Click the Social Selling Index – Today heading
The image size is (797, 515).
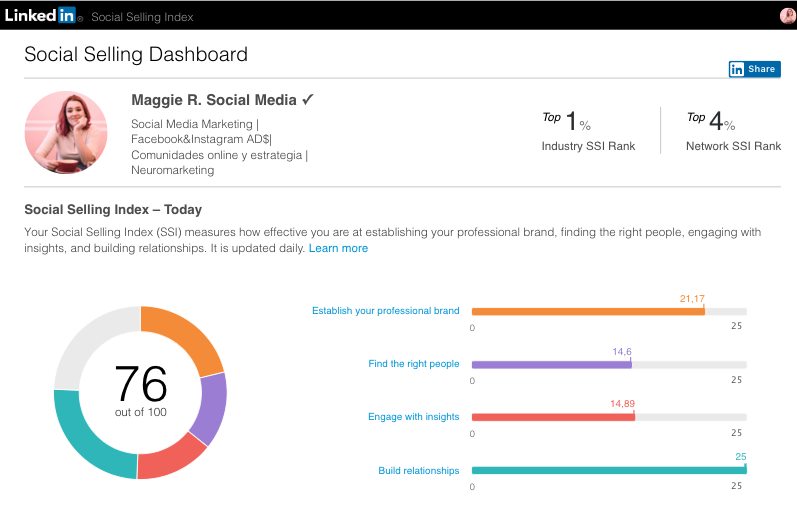(113, 209)
